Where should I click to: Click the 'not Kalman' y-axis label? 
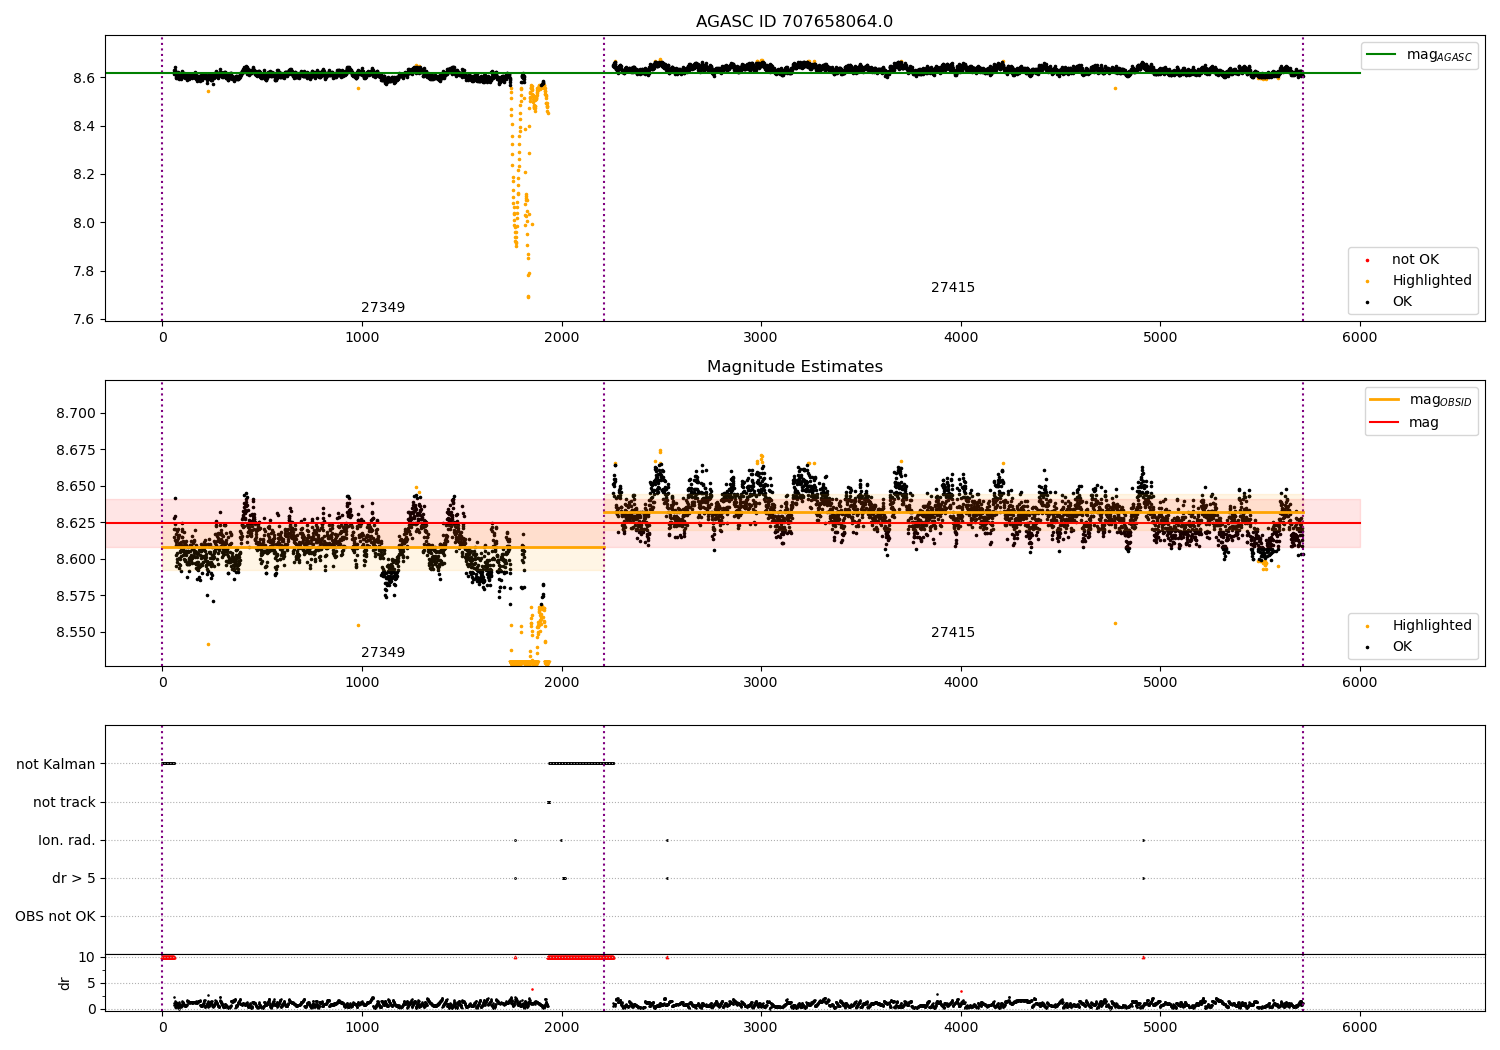(x=56, y=764)
